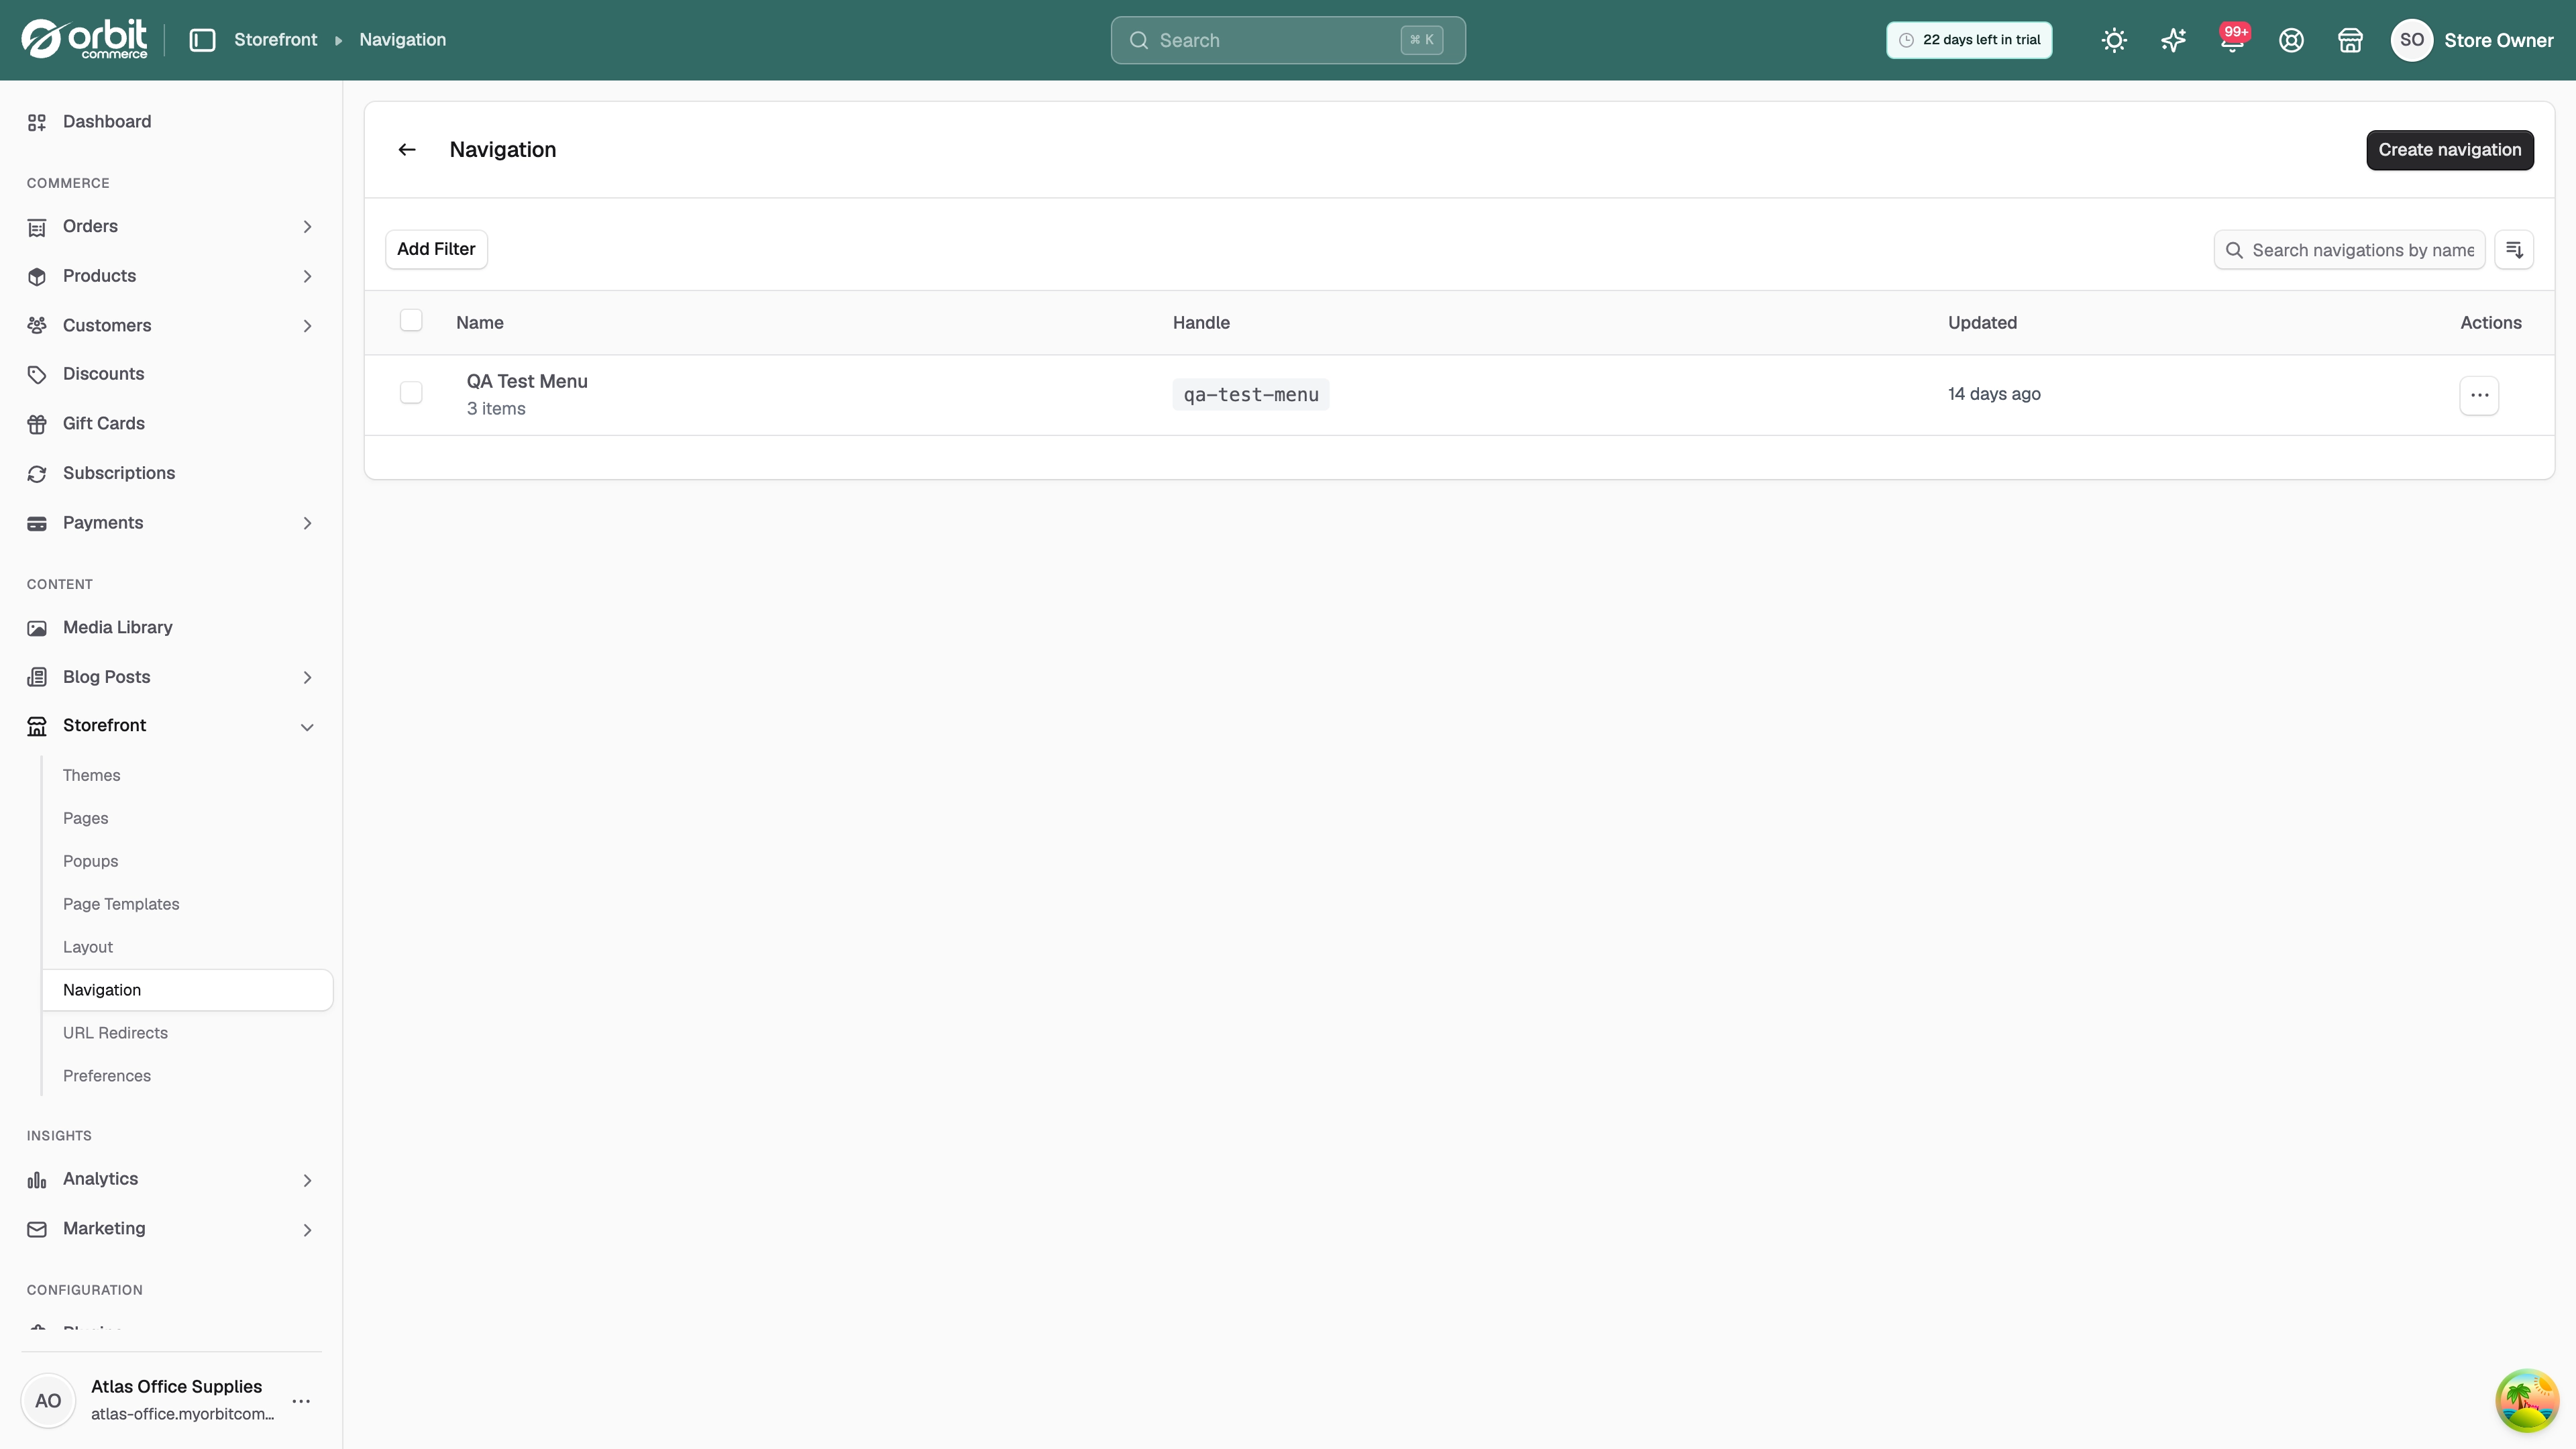Click the Add Filter button
The width and height of the screenshot is (2576, 1449).
(436, 249)
